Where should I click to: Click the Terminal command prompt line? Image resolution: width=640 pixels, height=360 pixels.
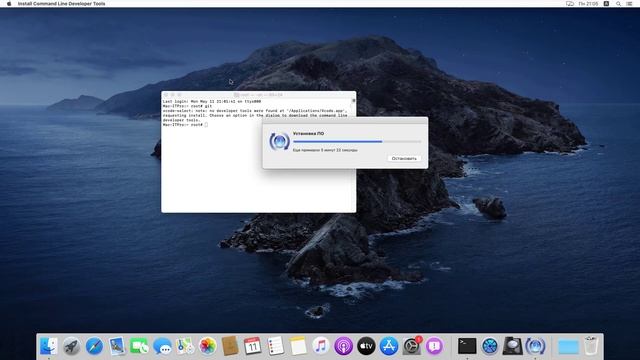(x=185, y=124)
